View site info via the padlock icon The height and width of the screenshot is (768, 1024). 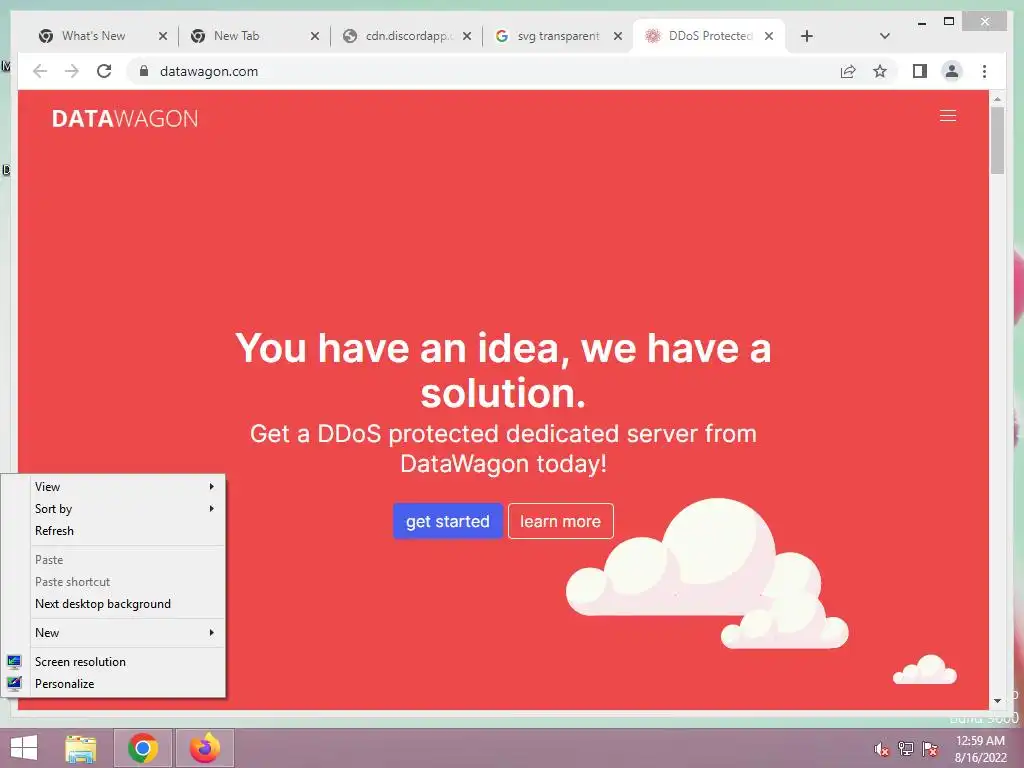click(144, 71)
